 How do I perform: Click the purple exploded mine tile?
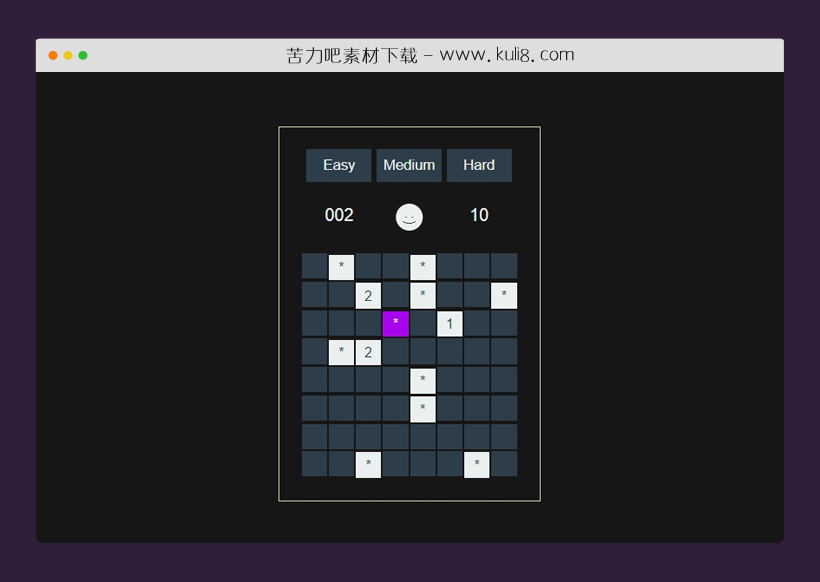point(396,323)
